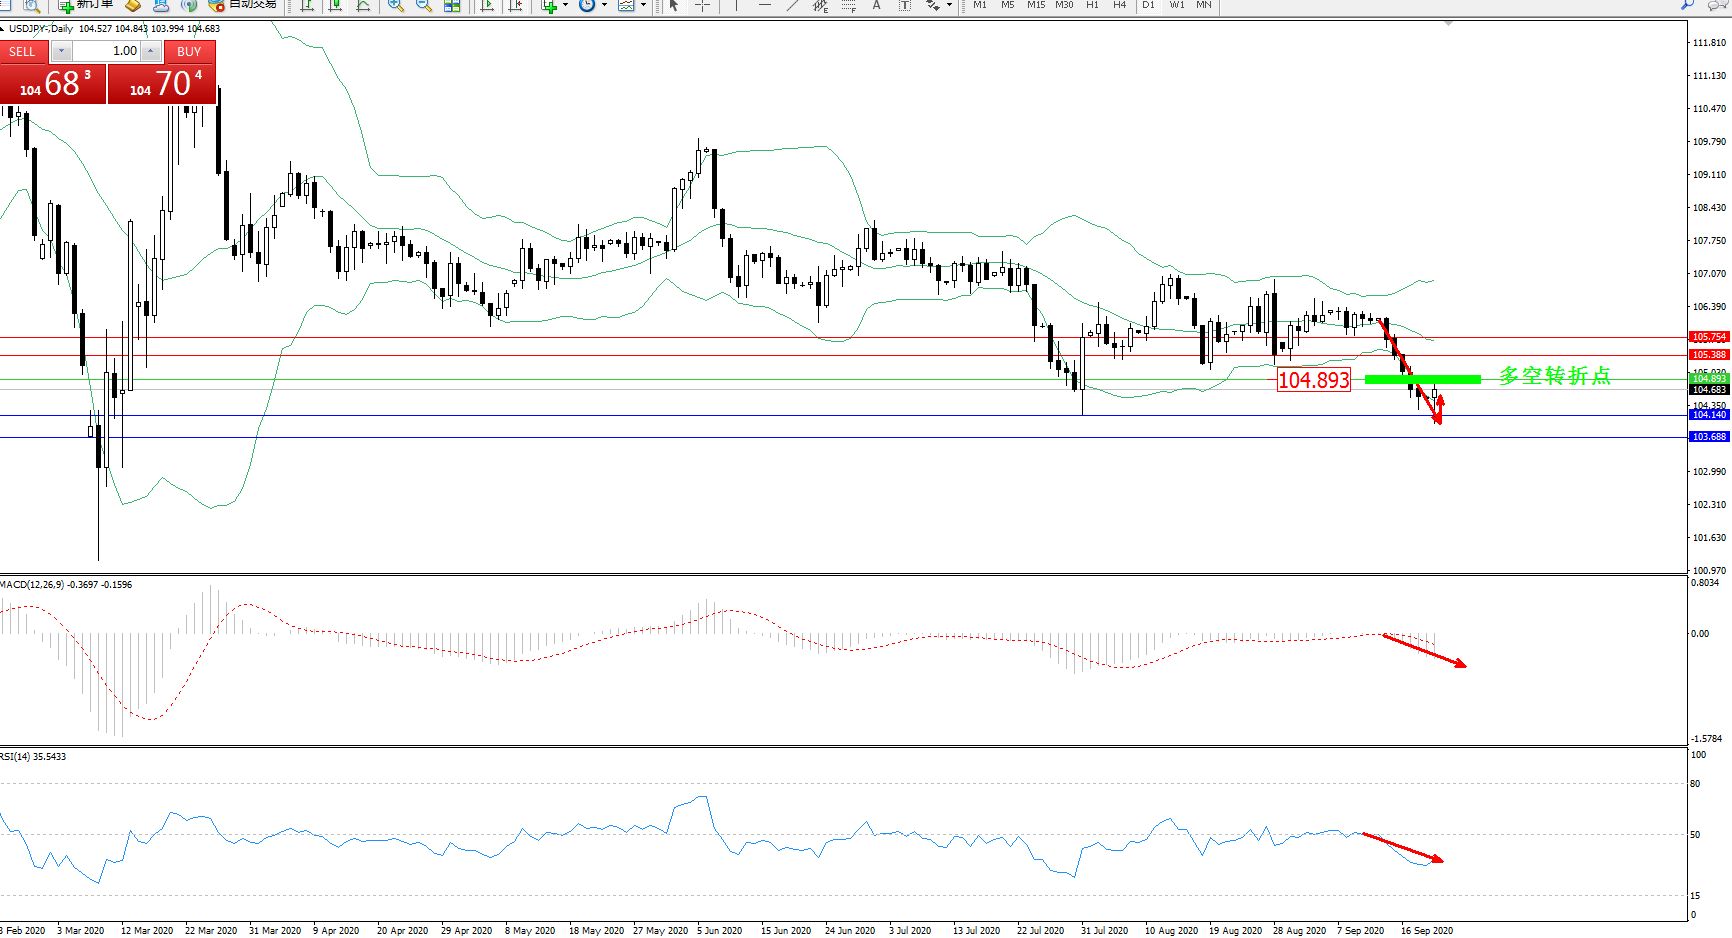The width and height of the screenshot is (1732, 938).
Task: Switch to the H4 timeframe
Action: [x=1120, y=5]
